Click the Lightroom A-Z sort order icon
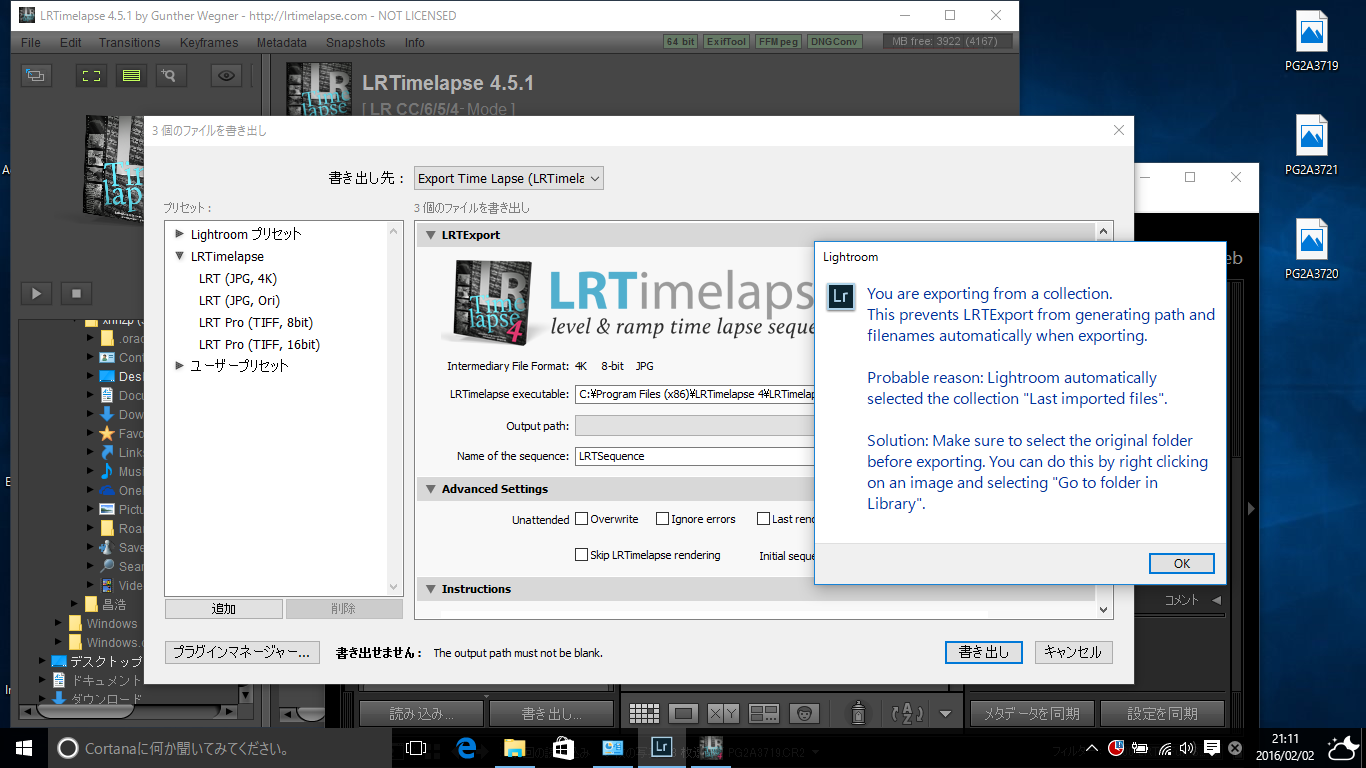Image resolution: width=1366 pixels, height=768 pixels. (907, 714)
